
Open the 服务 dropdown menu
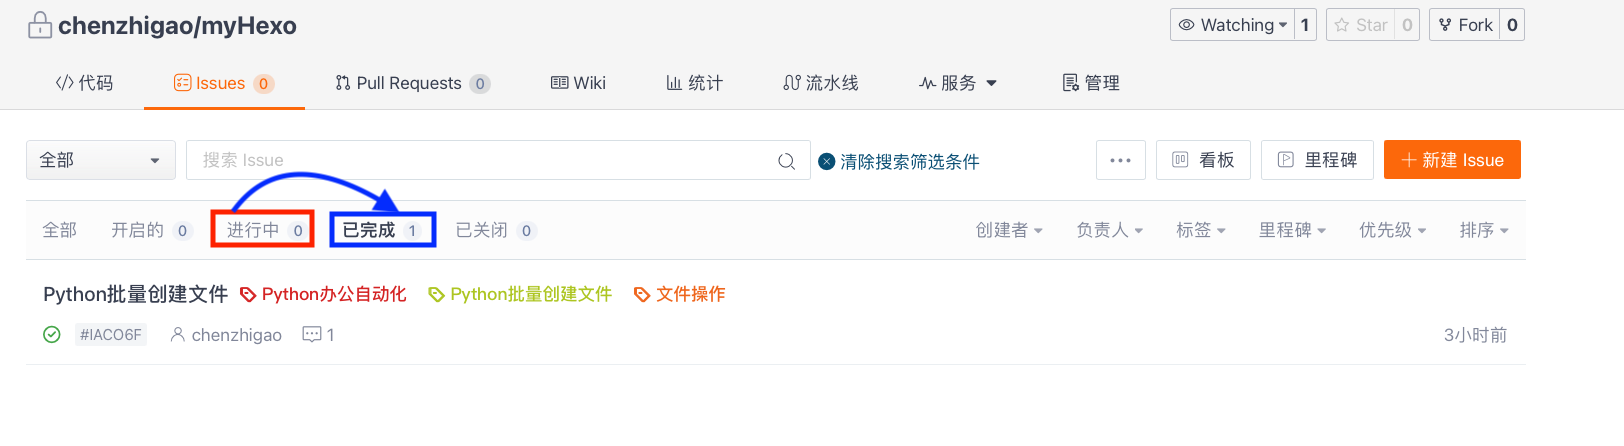(x=958, y=83)
